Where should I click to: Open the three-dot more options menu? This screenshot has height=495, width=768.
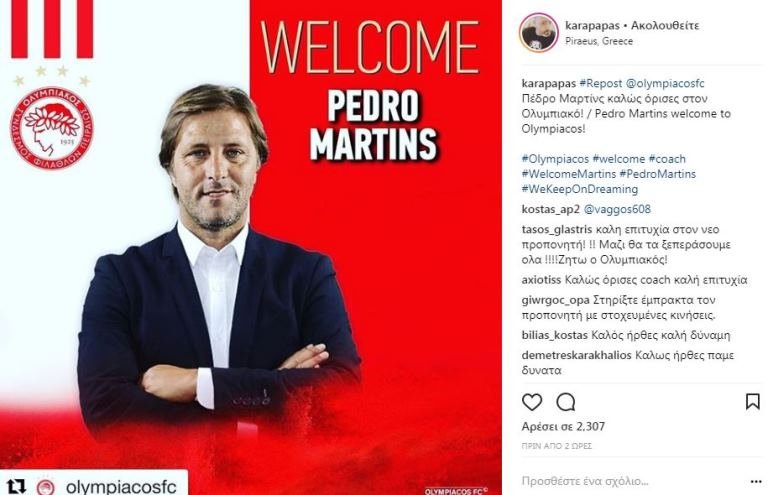click(756, 482)
